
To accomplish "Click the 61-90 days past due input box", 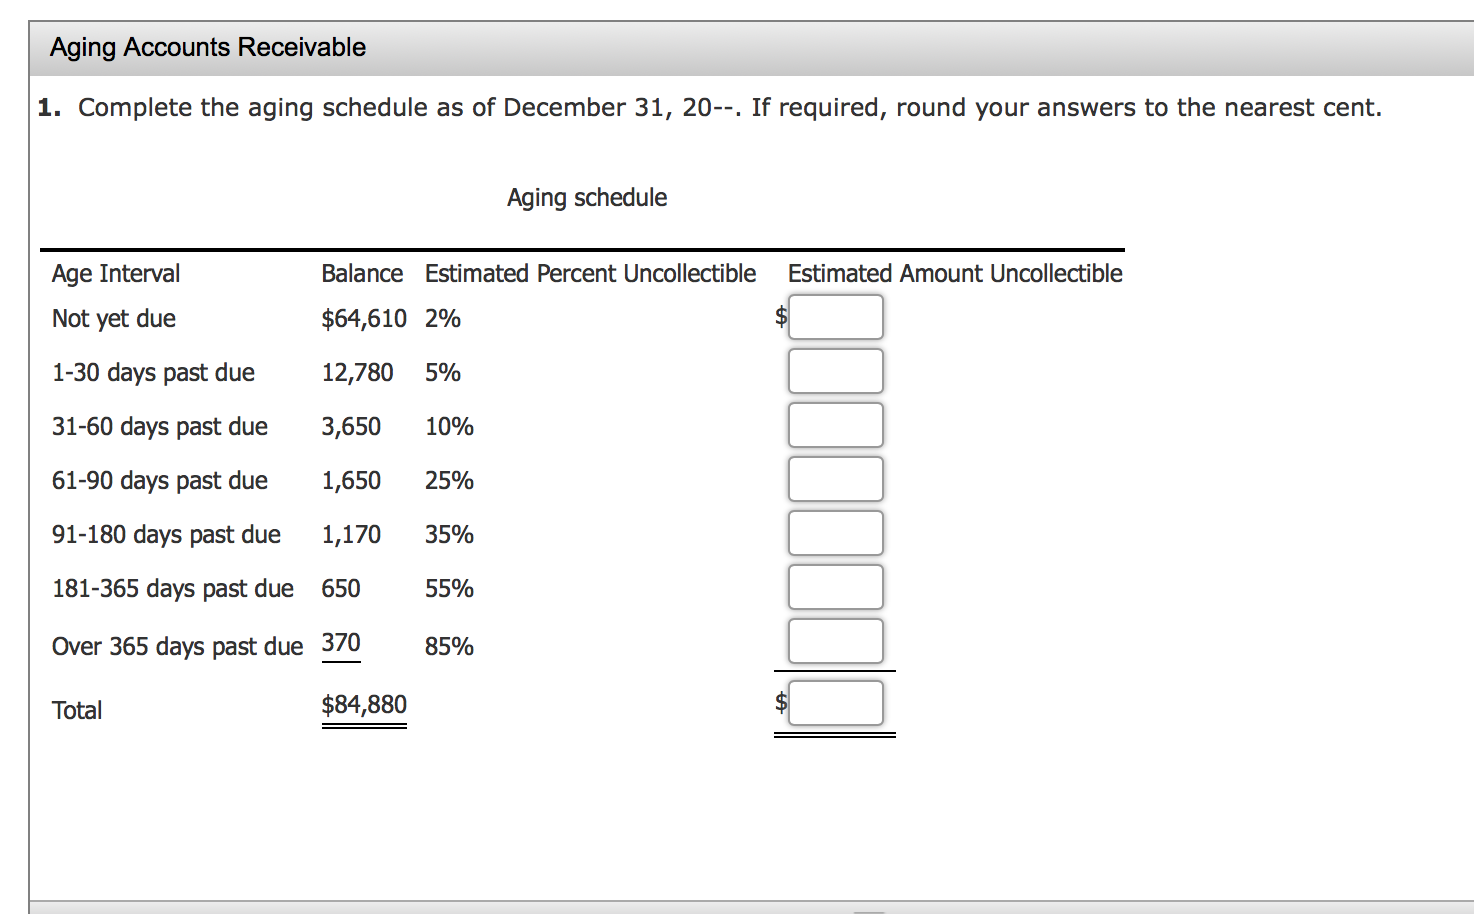I will coord(835,479).
